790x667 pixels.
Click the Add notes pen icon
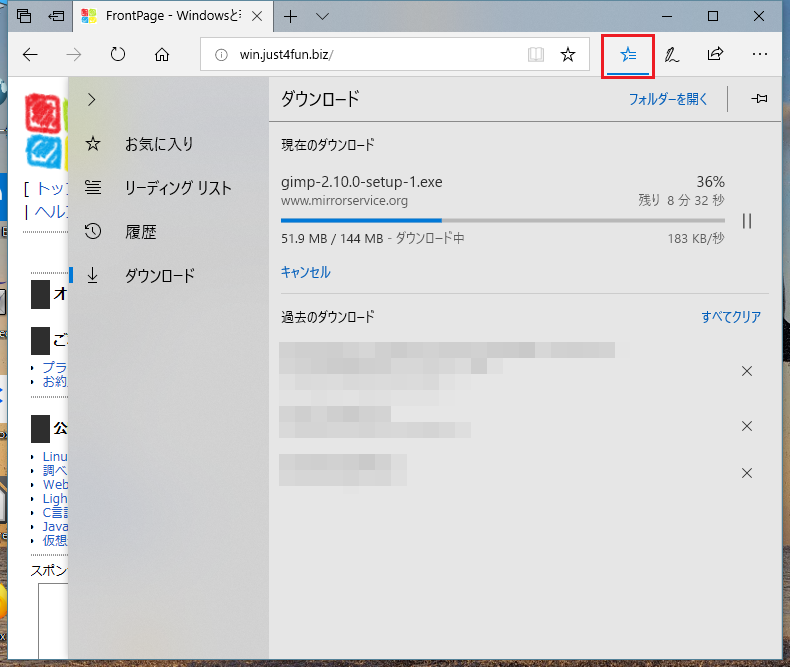[672, 55]
